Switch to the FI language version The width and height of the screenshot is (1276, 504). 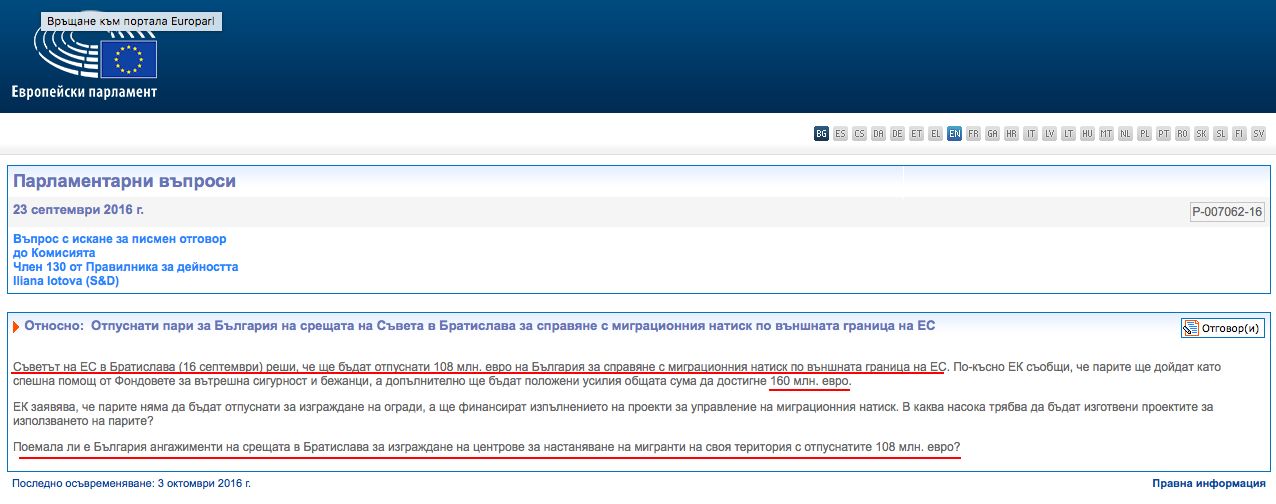1239,133
